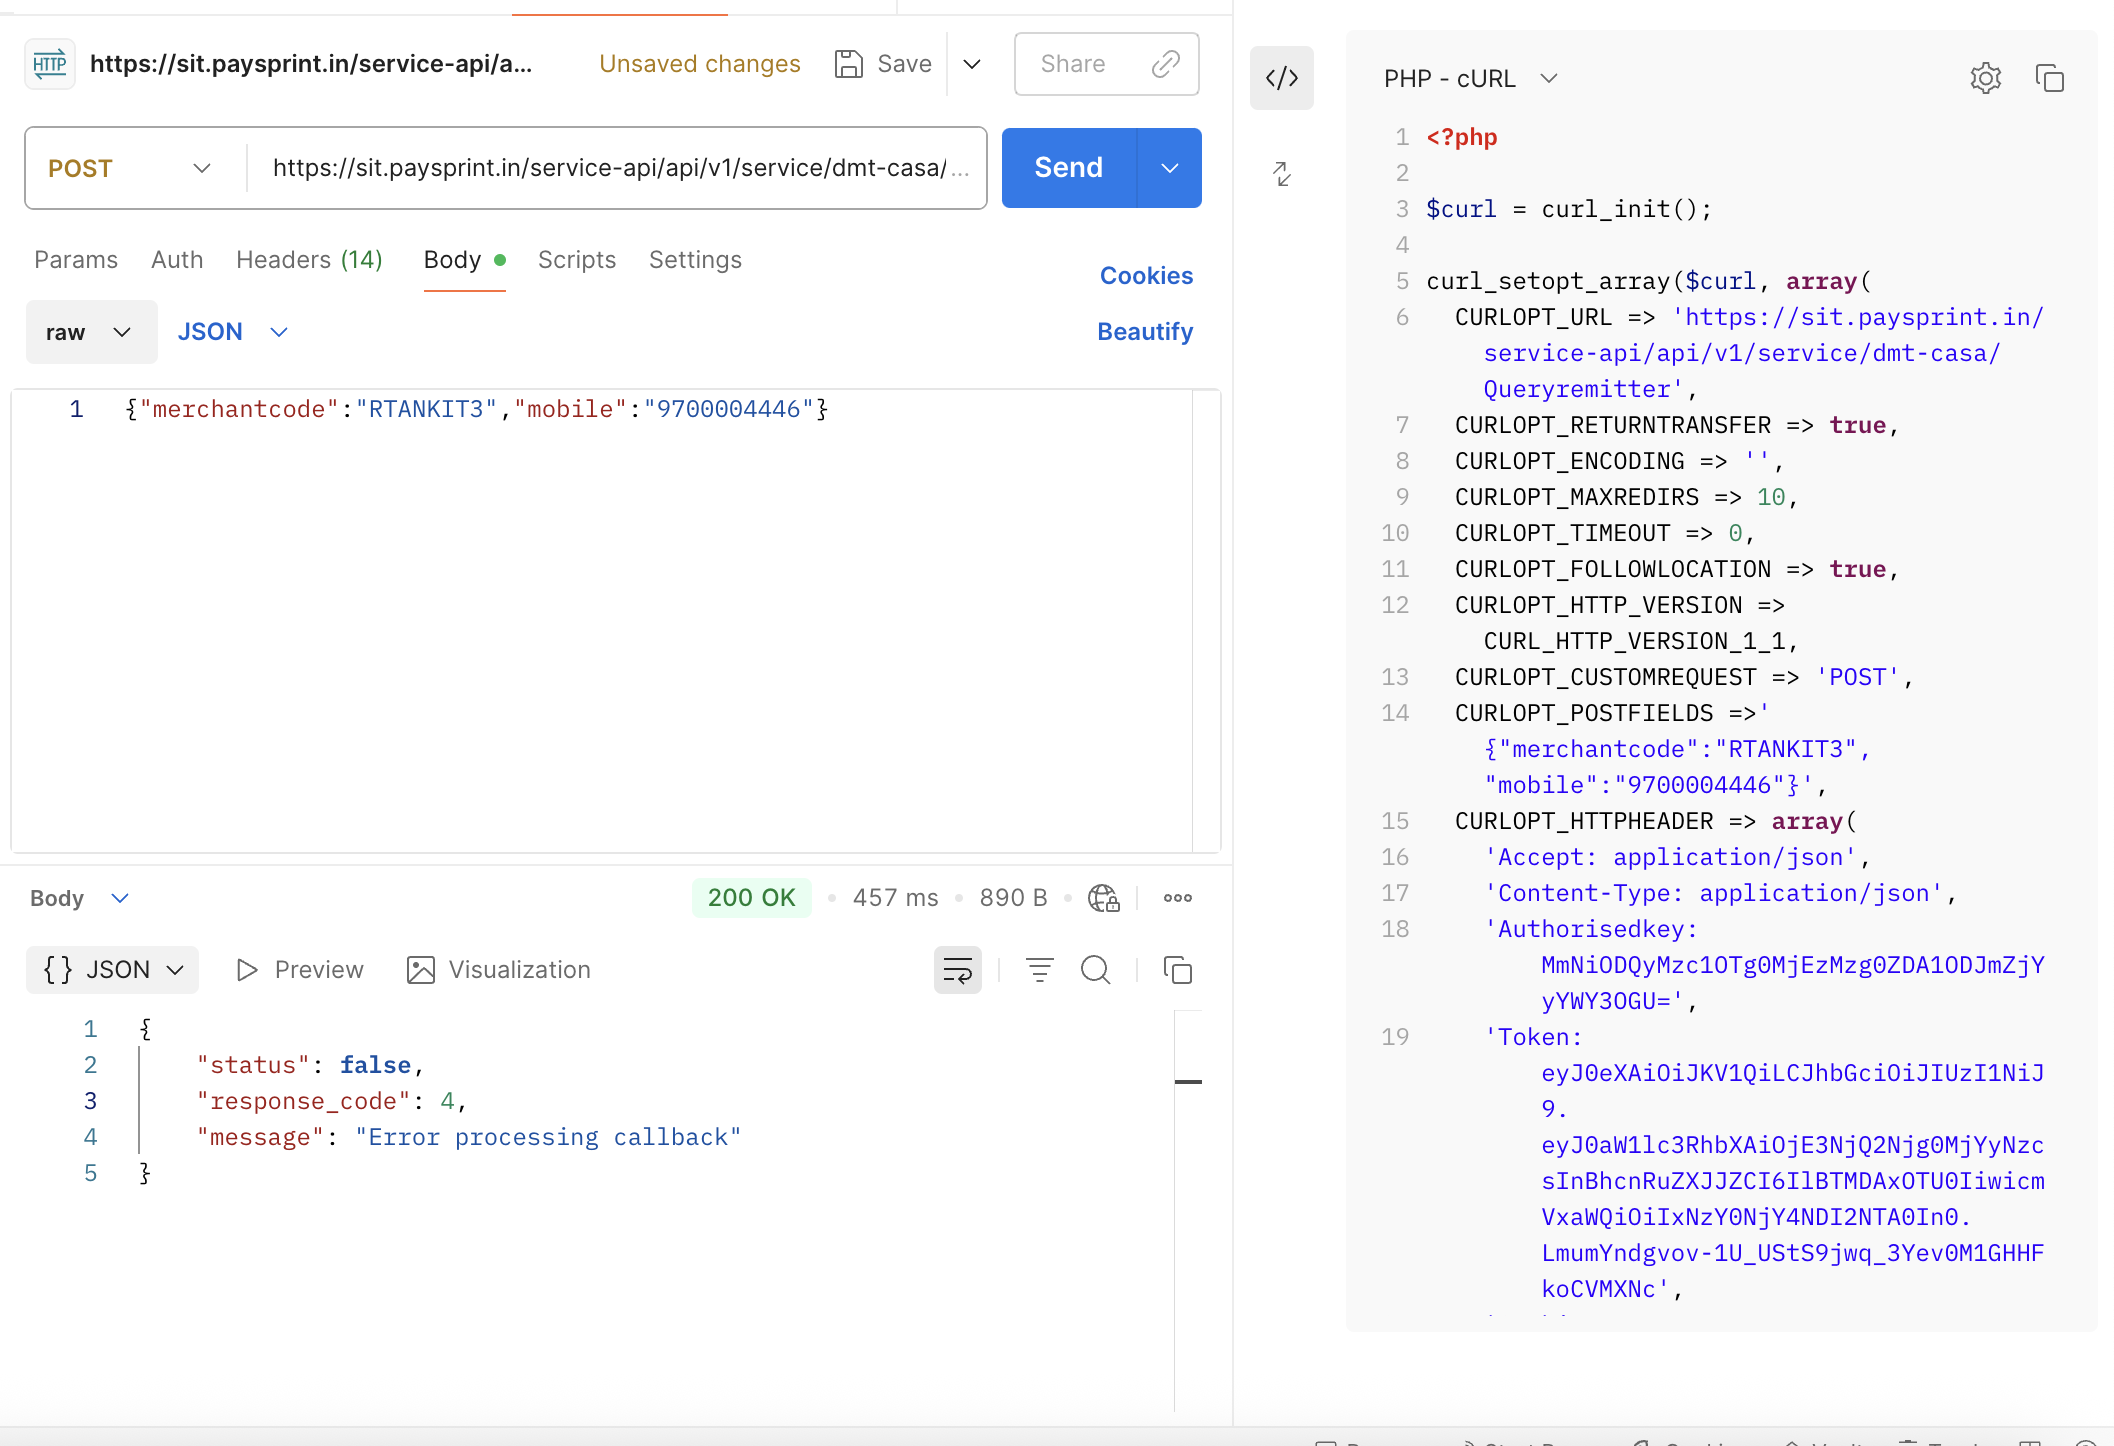Viewport: 2114px width, 1446px height.
Task: Toggle word wrap in response
Action: 957,970
